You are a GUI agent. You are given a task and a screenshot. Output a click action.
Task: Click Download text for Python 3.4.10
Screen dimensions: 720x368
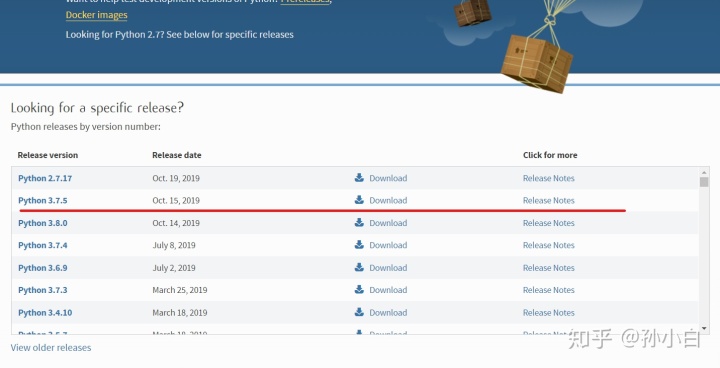(388, 312)
